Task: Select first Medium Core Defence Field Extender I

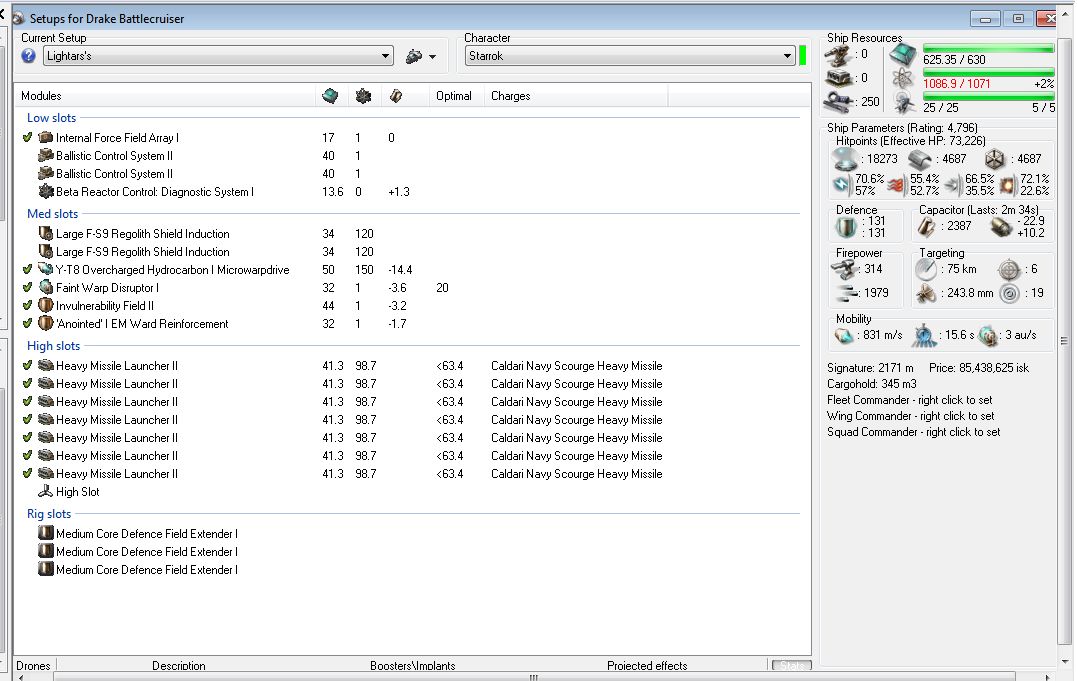Action: 412,533
